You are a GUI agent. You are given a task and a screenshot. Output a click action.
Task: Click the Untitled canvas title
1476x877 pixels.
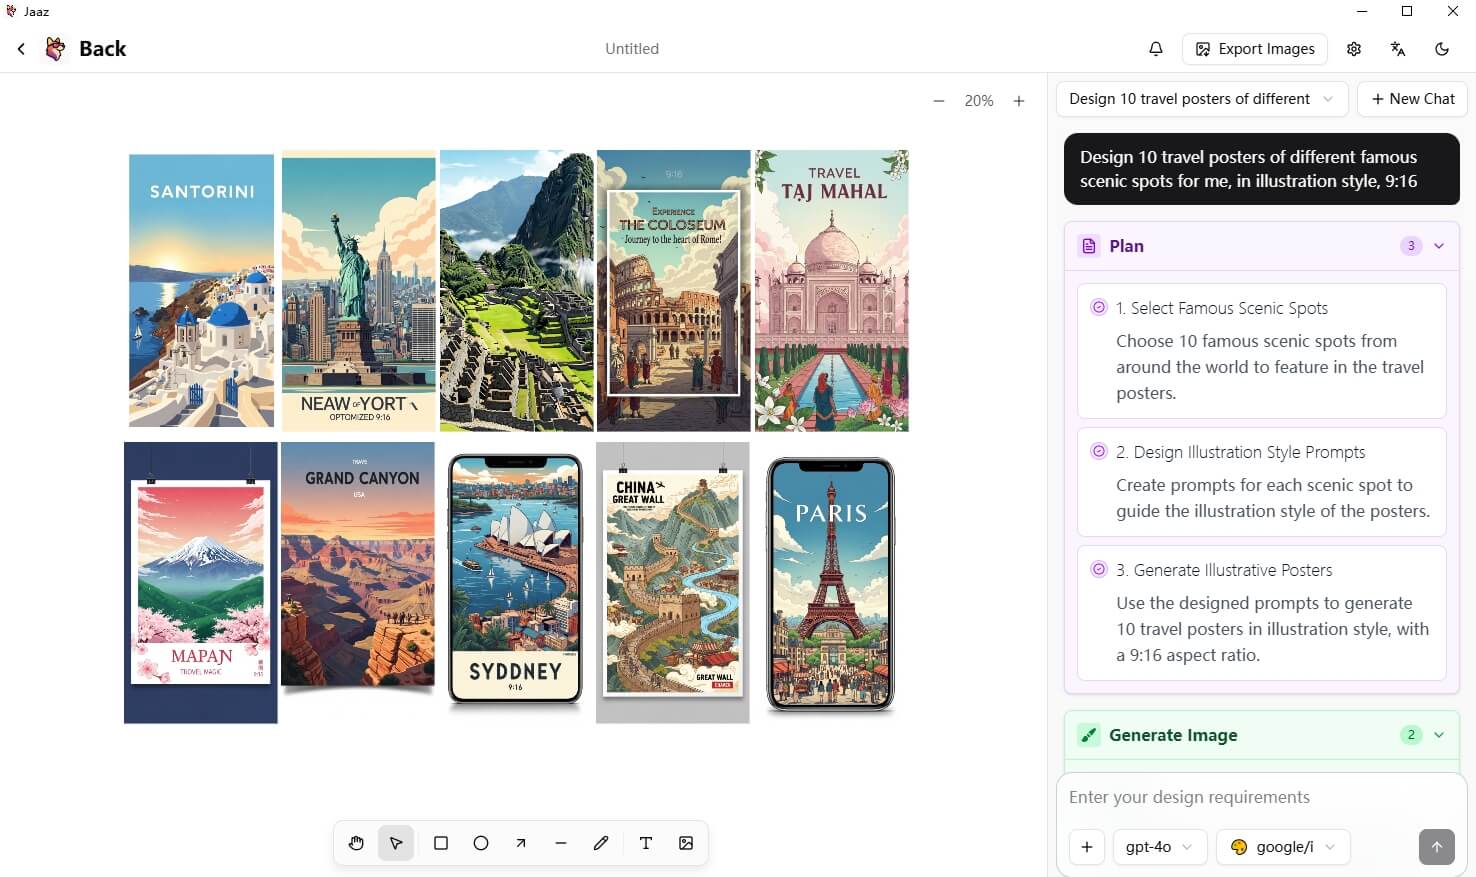point(632,49)
